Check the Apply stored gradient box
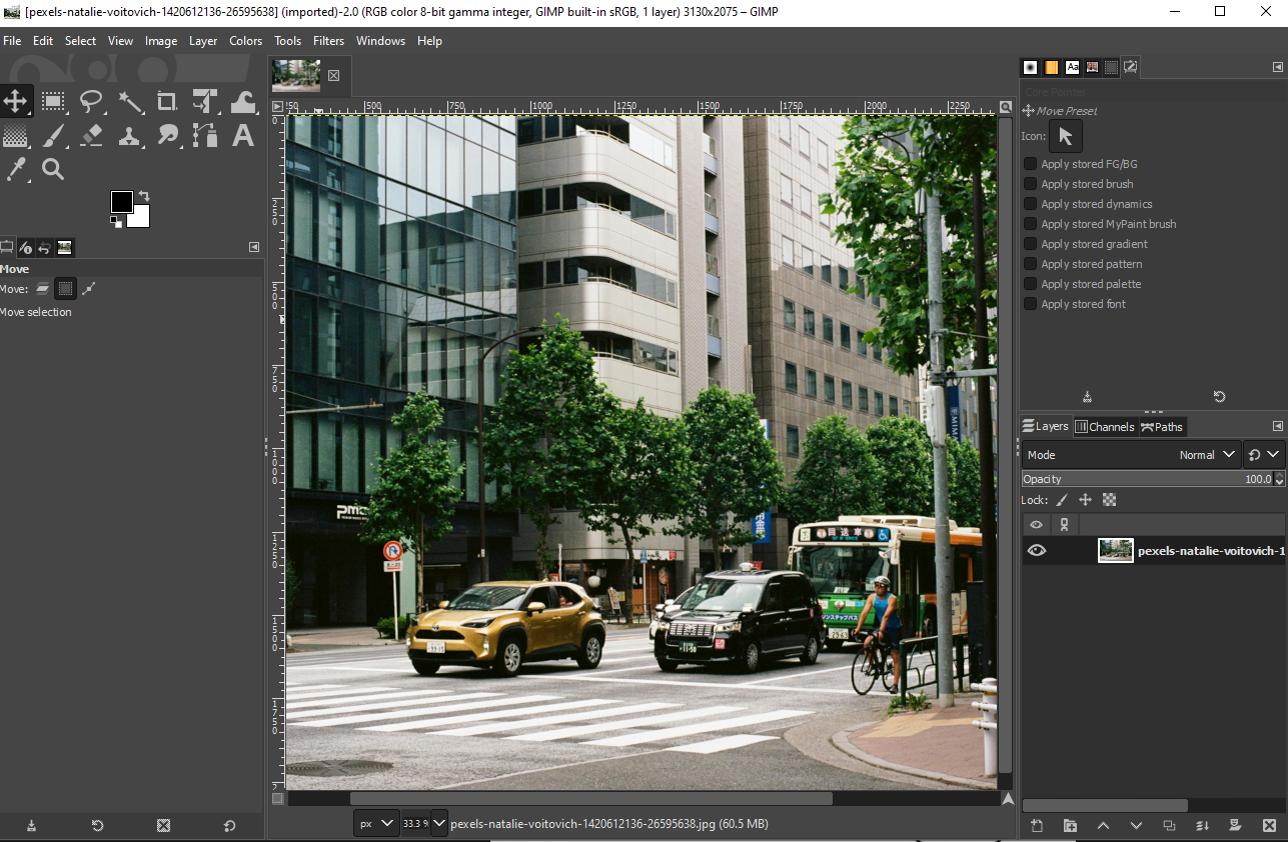 [x=1029, y=244]
